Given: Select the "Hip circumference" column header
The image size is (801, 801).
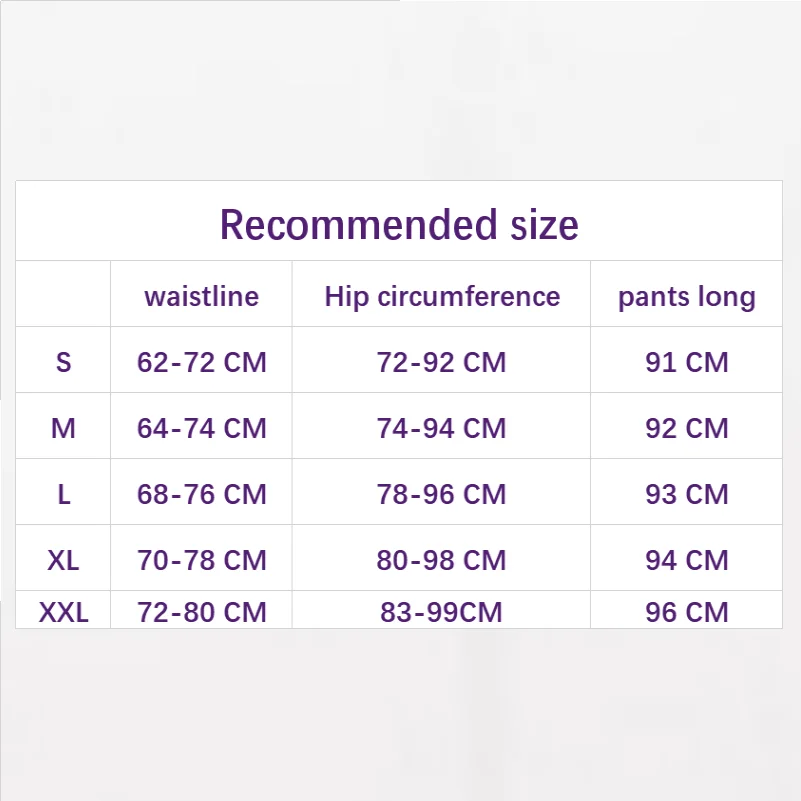Looking at the screenshot, I should [x=442, y=296].
